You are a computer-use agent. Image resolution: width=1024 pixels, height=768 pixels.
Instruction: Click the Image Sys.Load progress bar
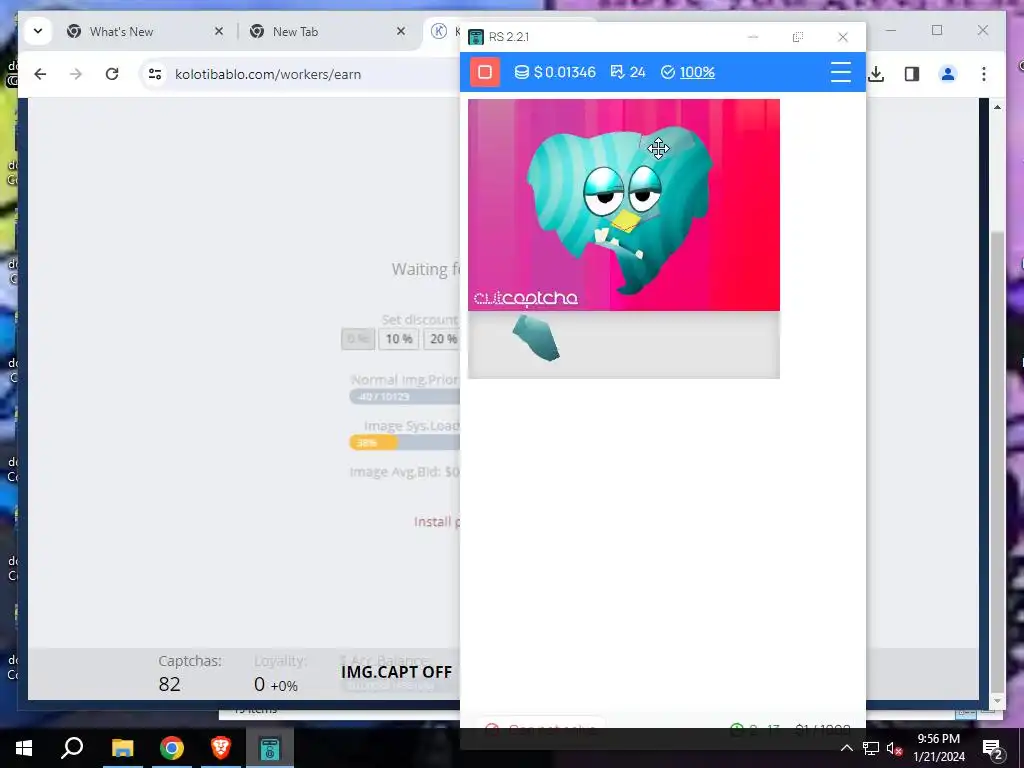point(405,443)
